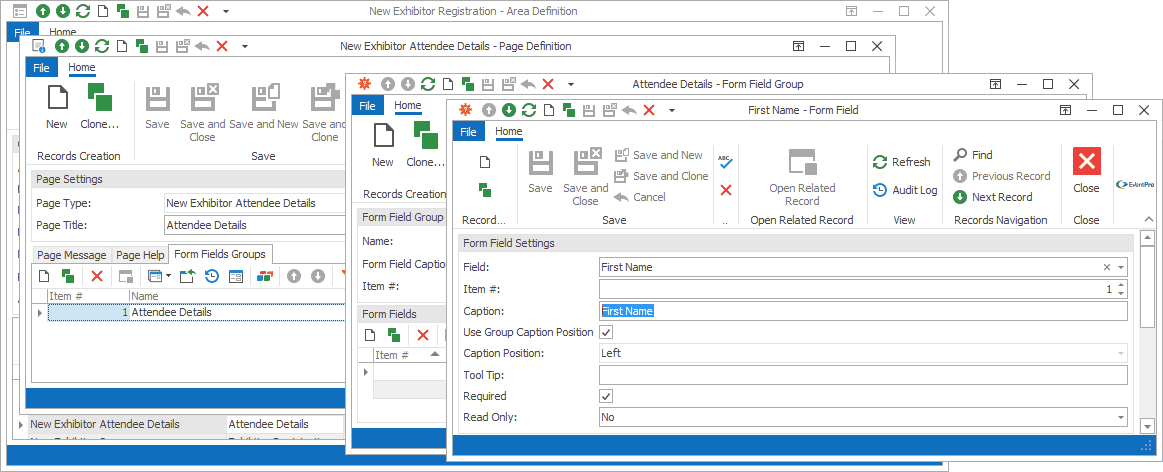Open quick access dropdown in Area Definition title bar

click(x=225, y=11)
